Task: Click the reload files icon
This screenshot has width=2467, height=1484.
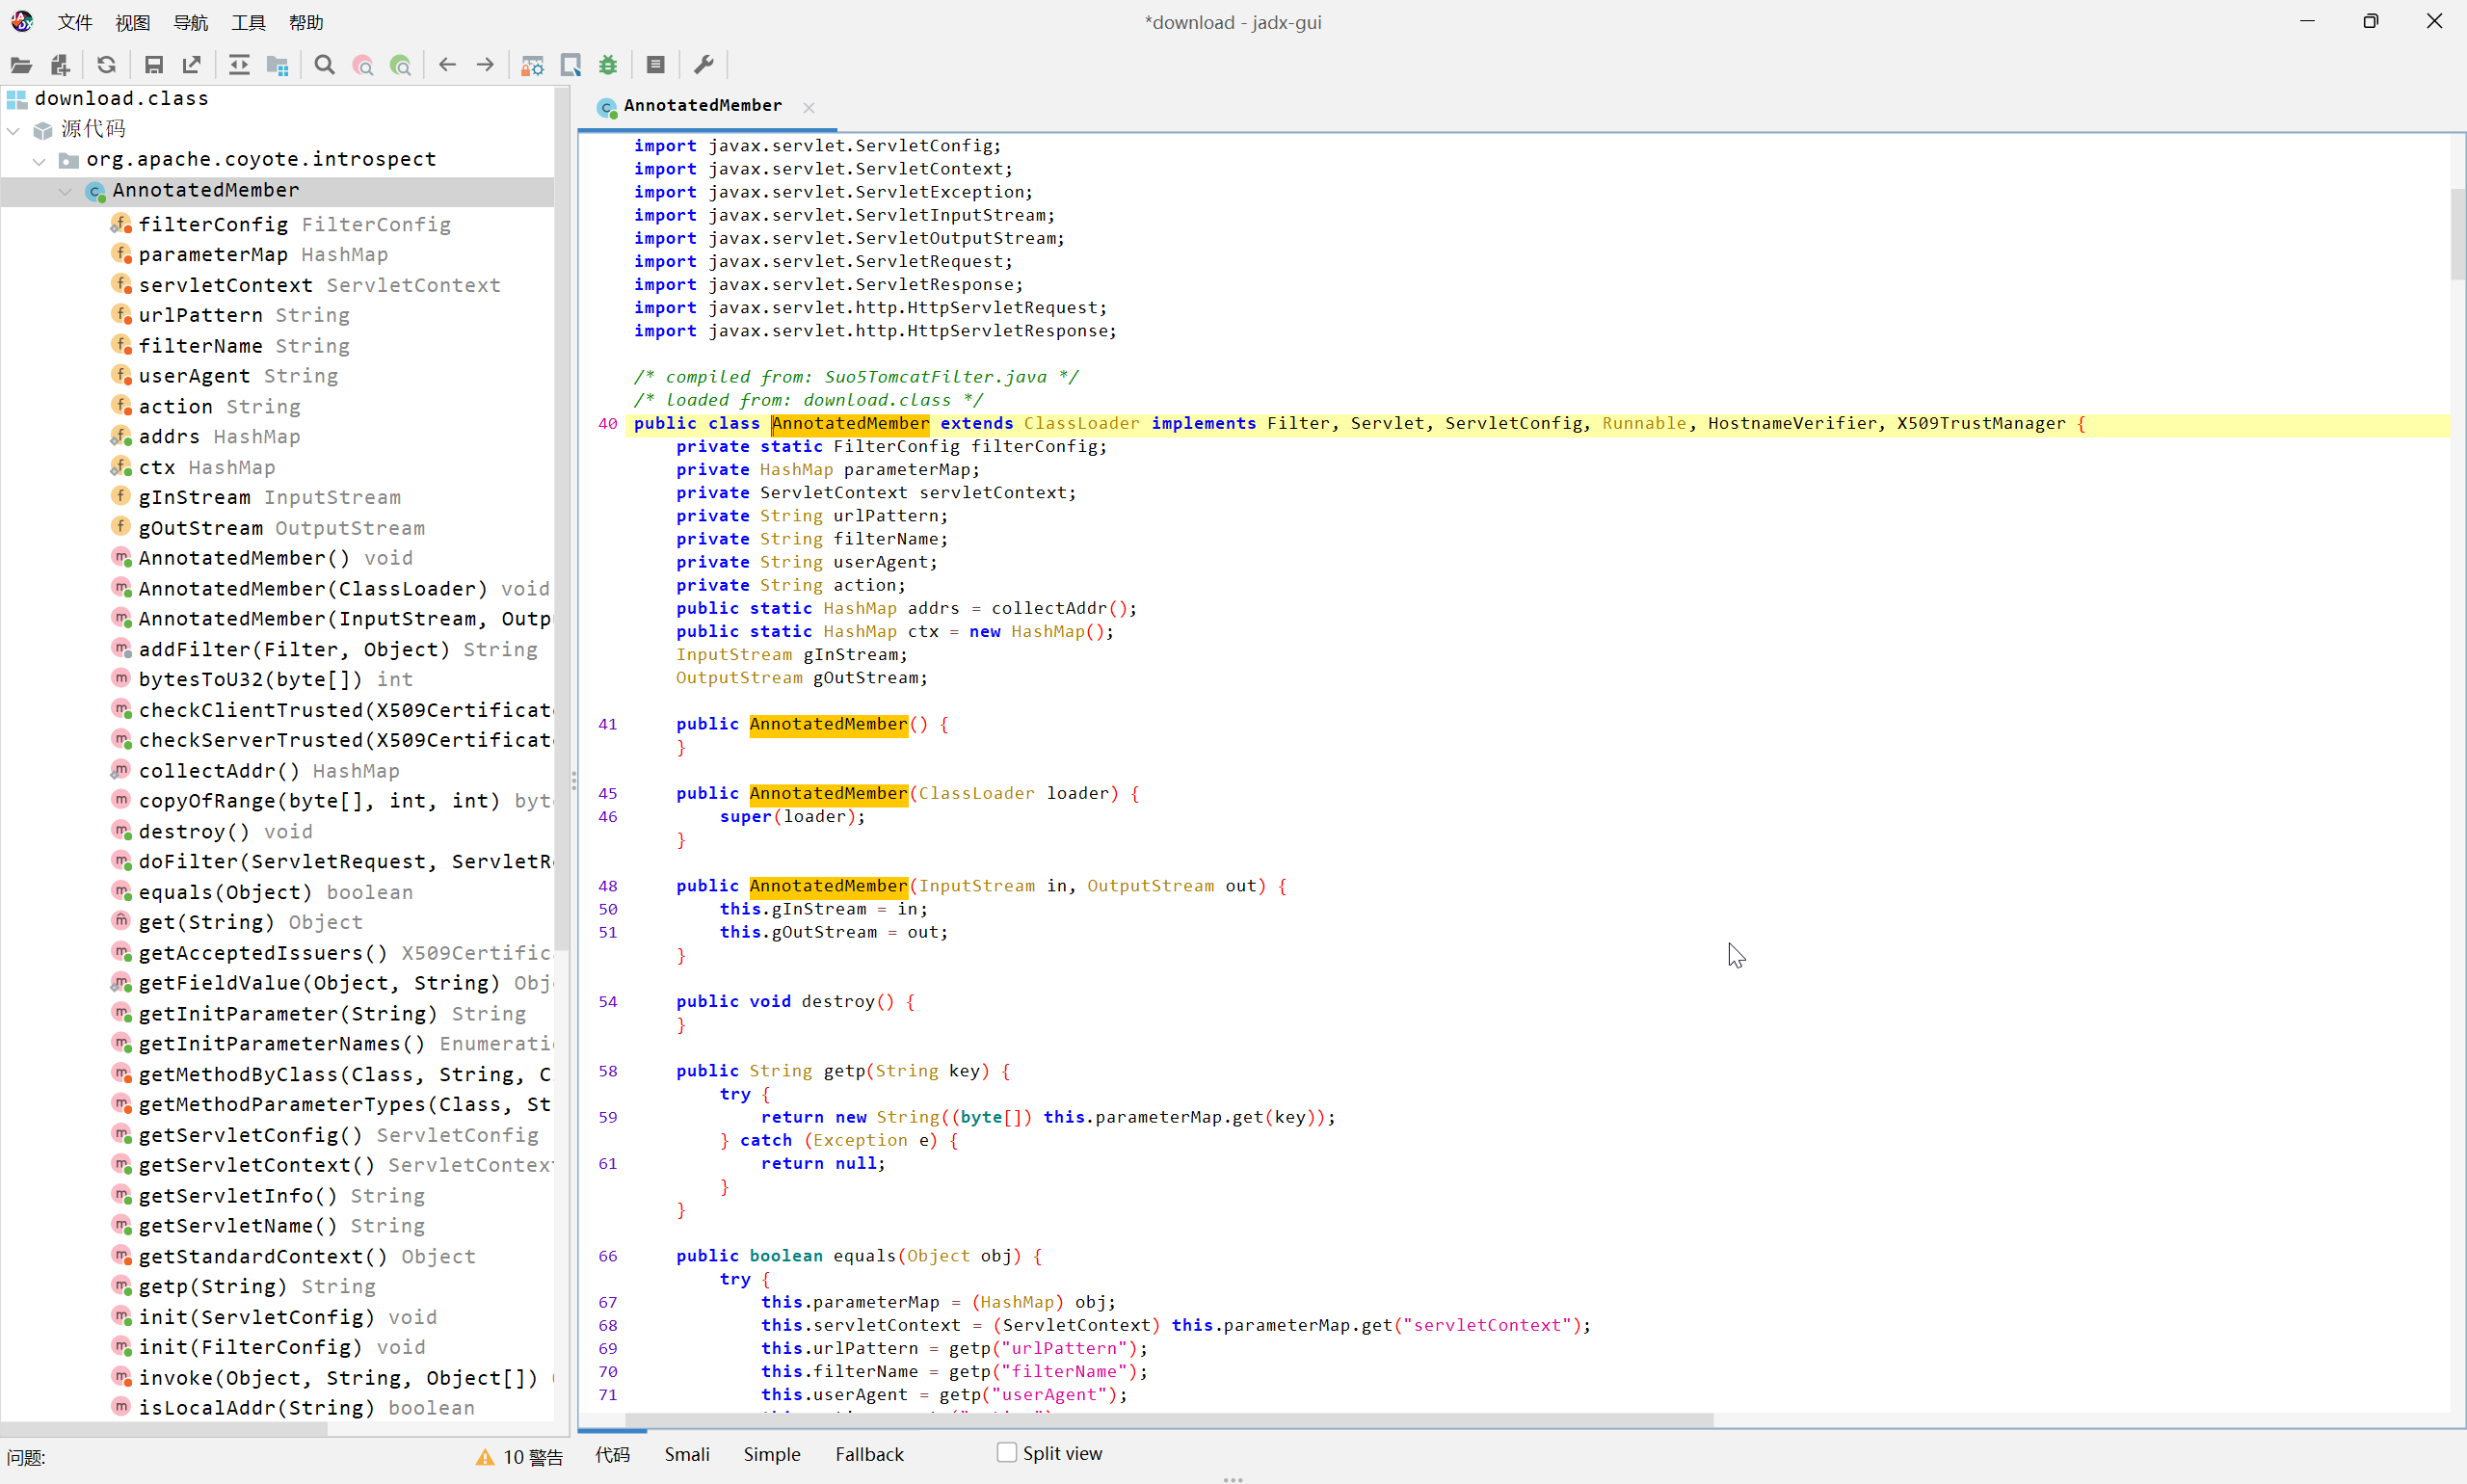Action: point(106,65)
